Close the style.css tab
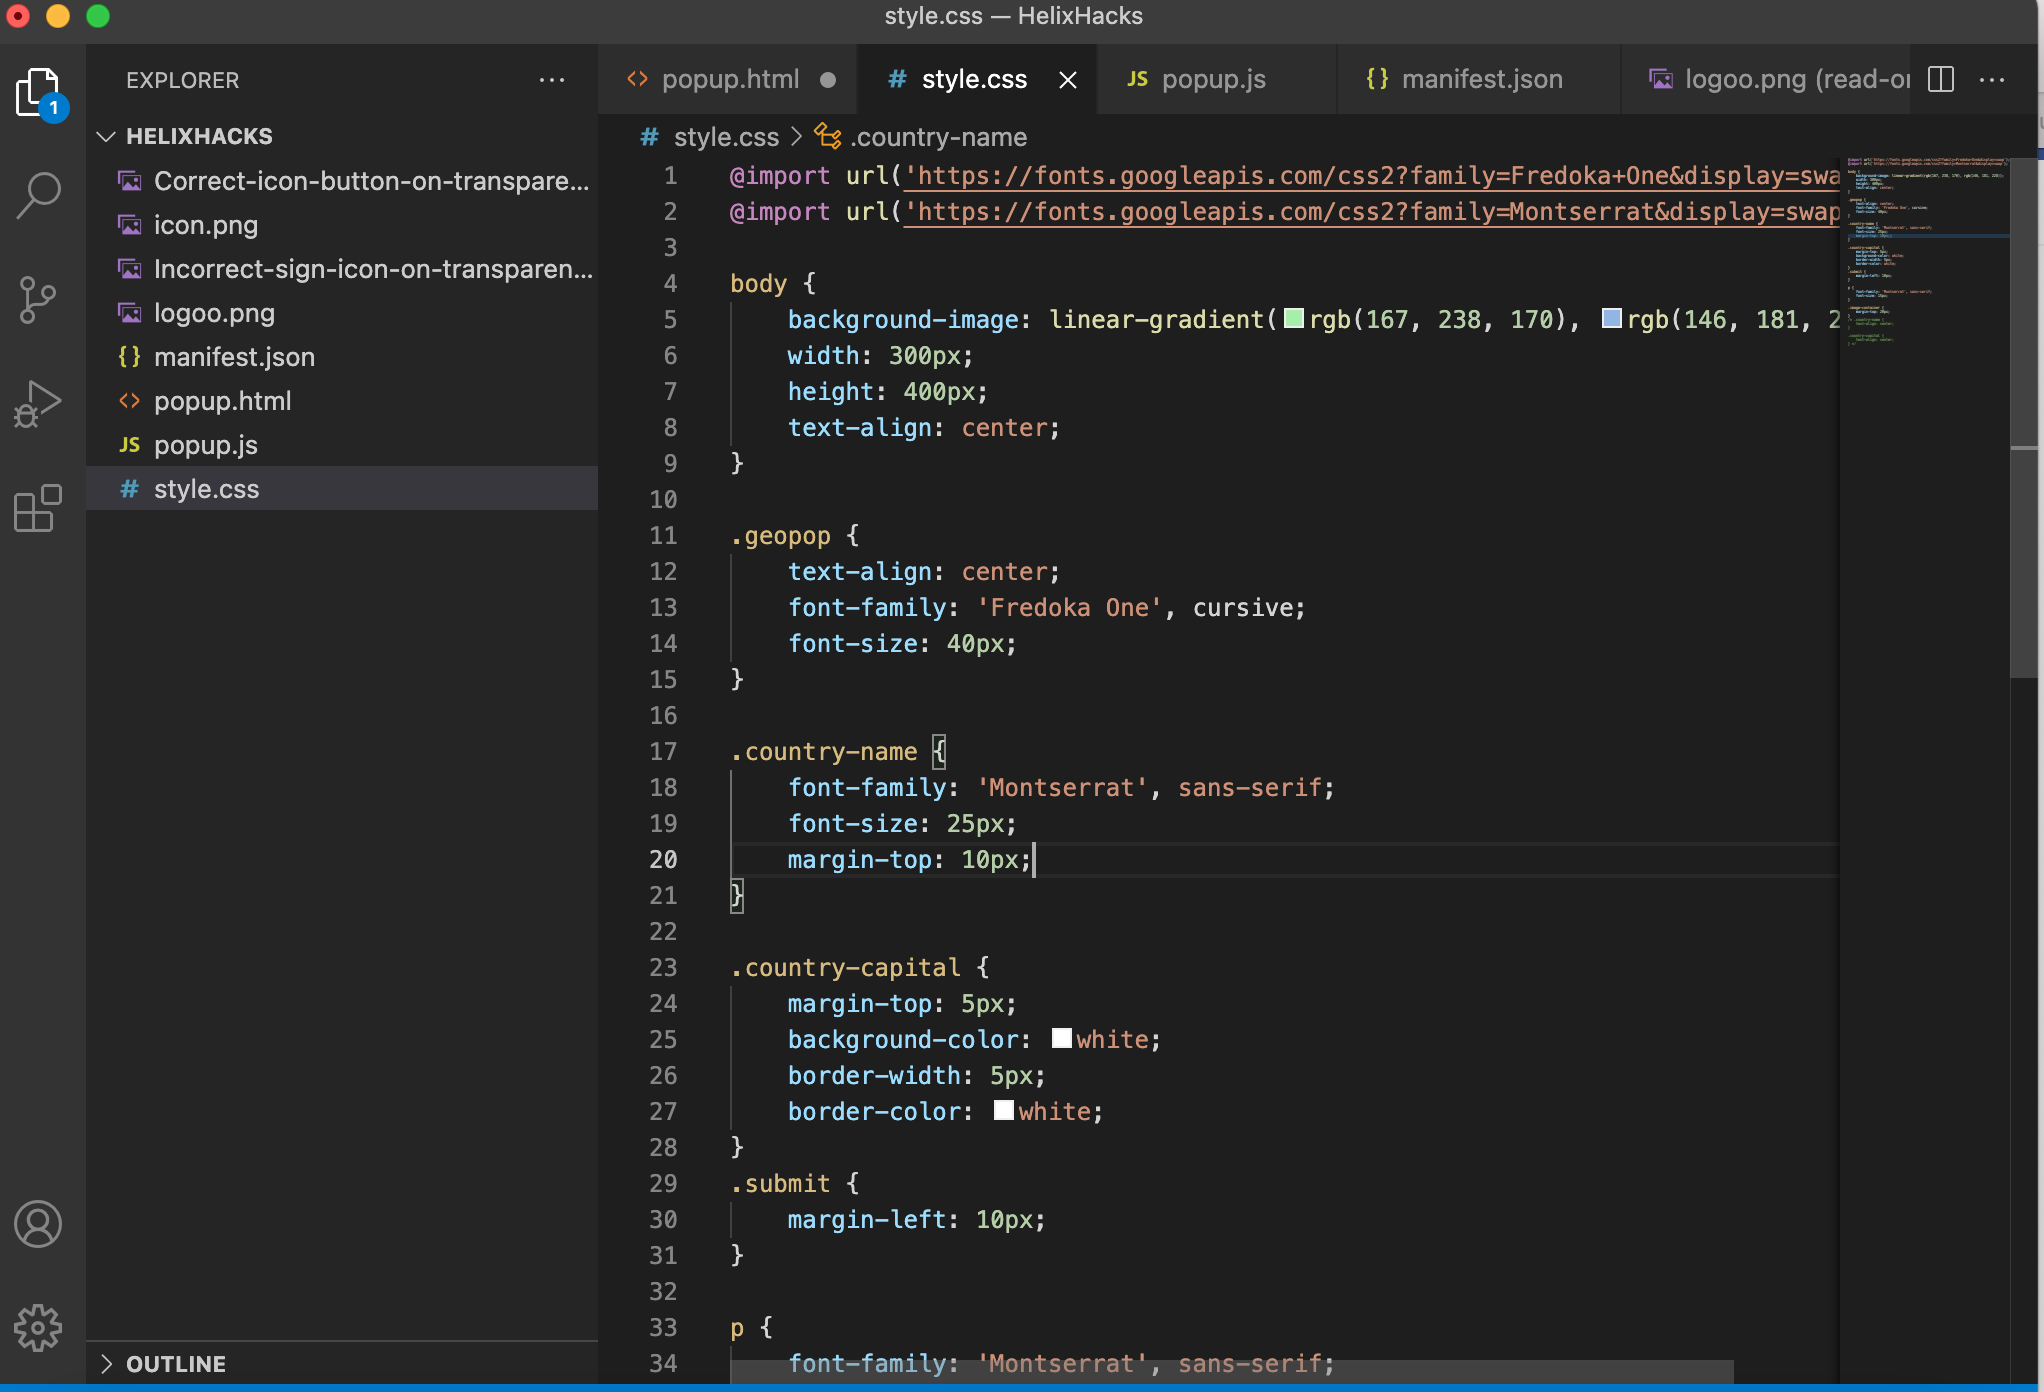Screen dimensions: 2044x1392 pyautogui.click(x=1068, y=80)
